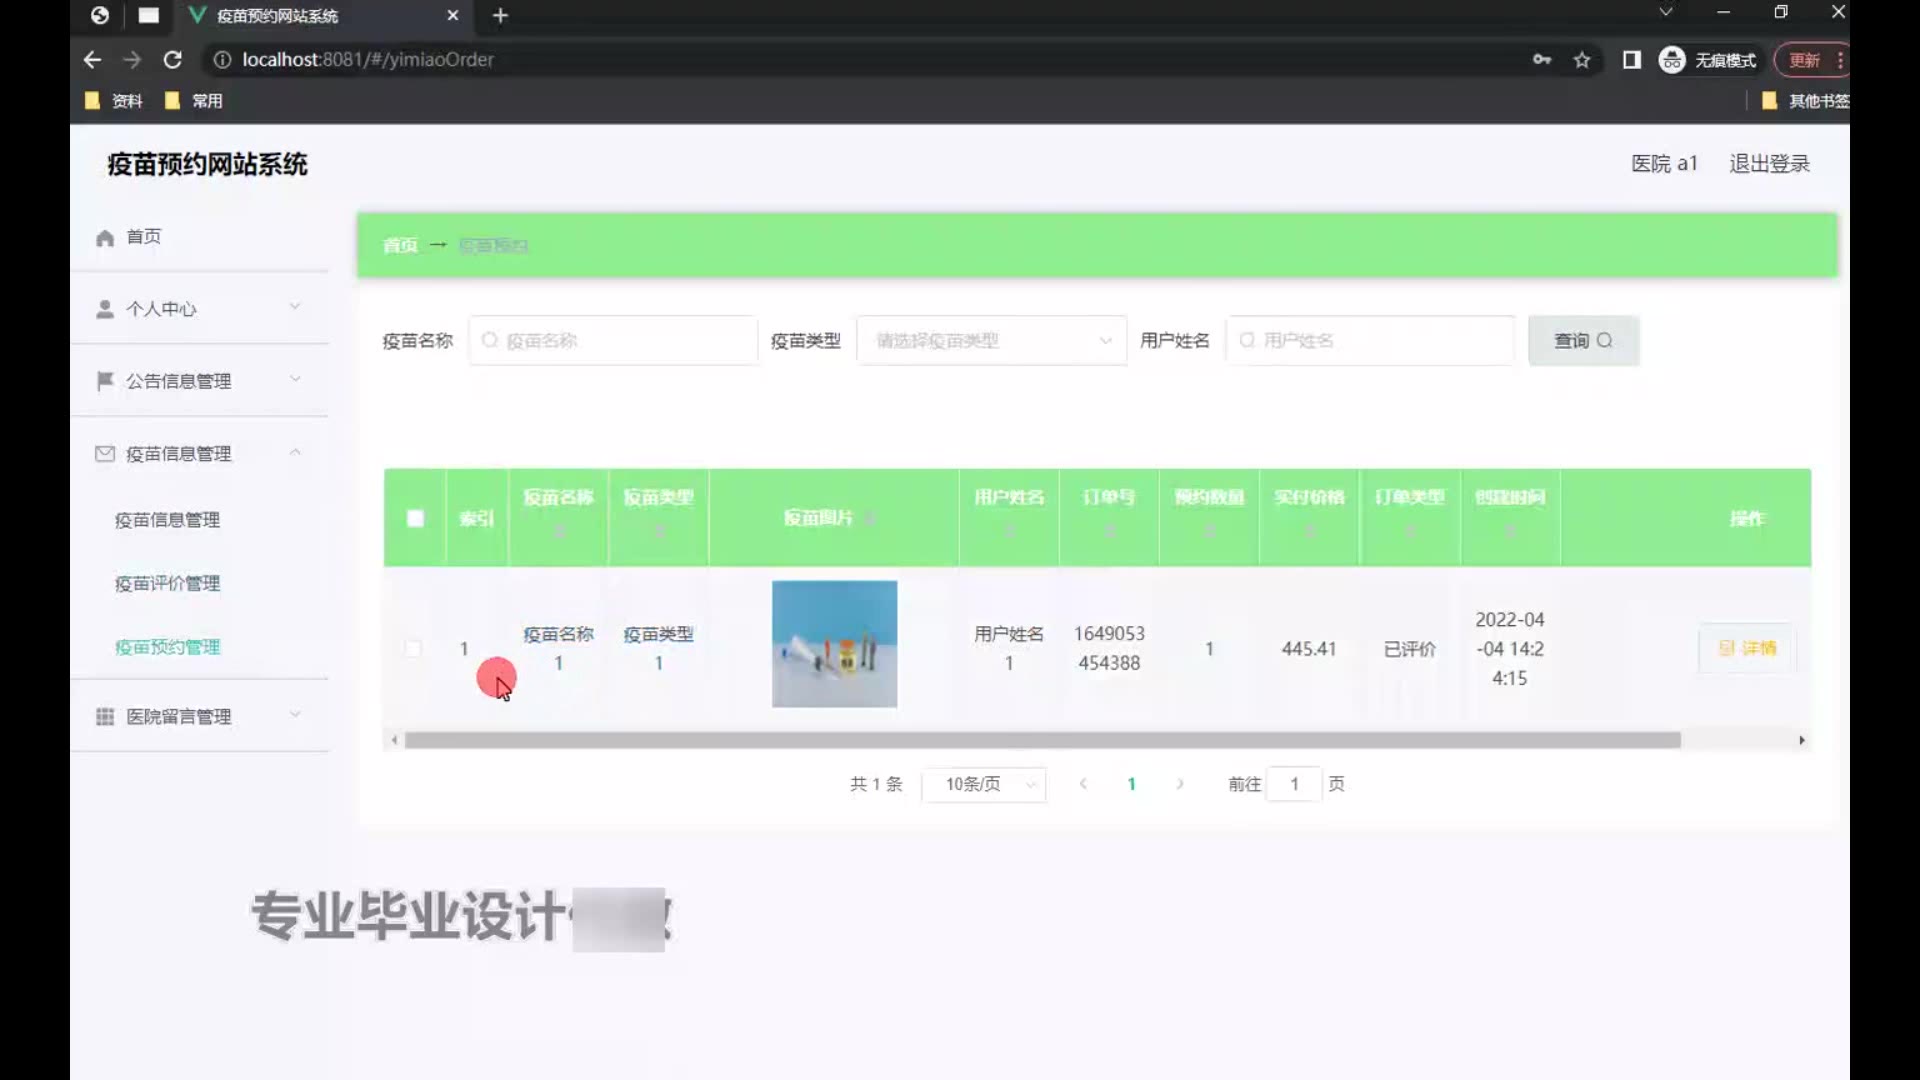The image size is (1920, 1080).
Task: Open the 疫苗评价管理 submenu item
Action: tap(167, 583)
